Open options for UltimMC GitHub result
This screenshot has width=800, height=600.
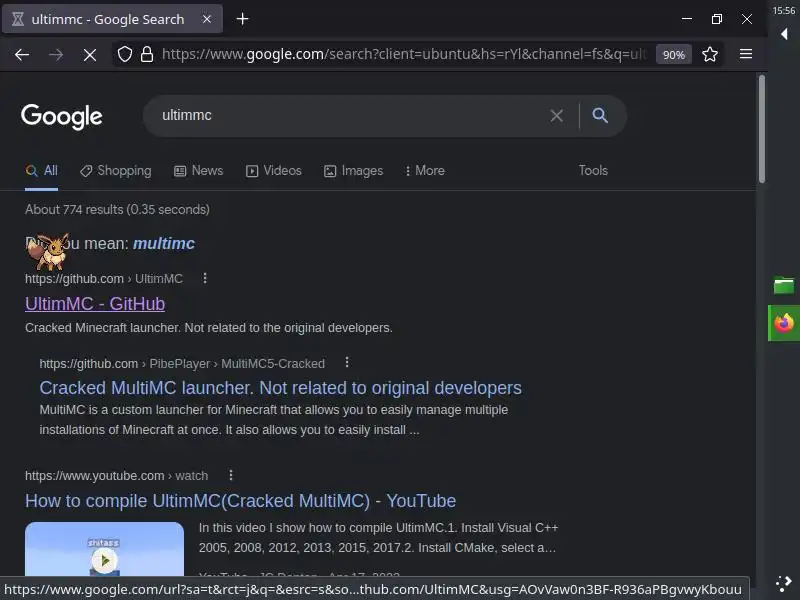[205, 278]
